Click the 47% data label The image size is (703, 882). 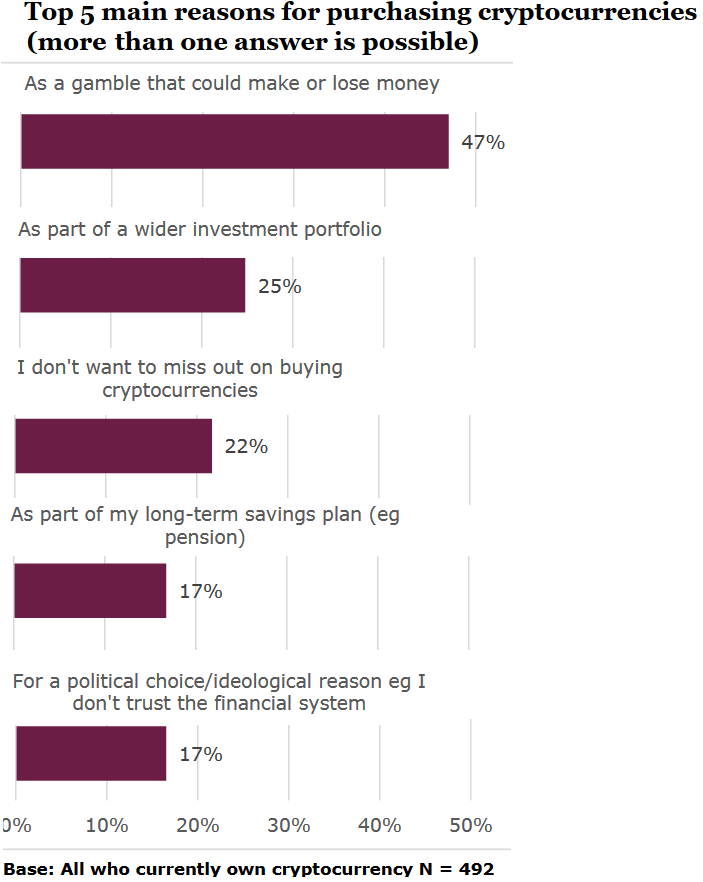pos(483,142)
